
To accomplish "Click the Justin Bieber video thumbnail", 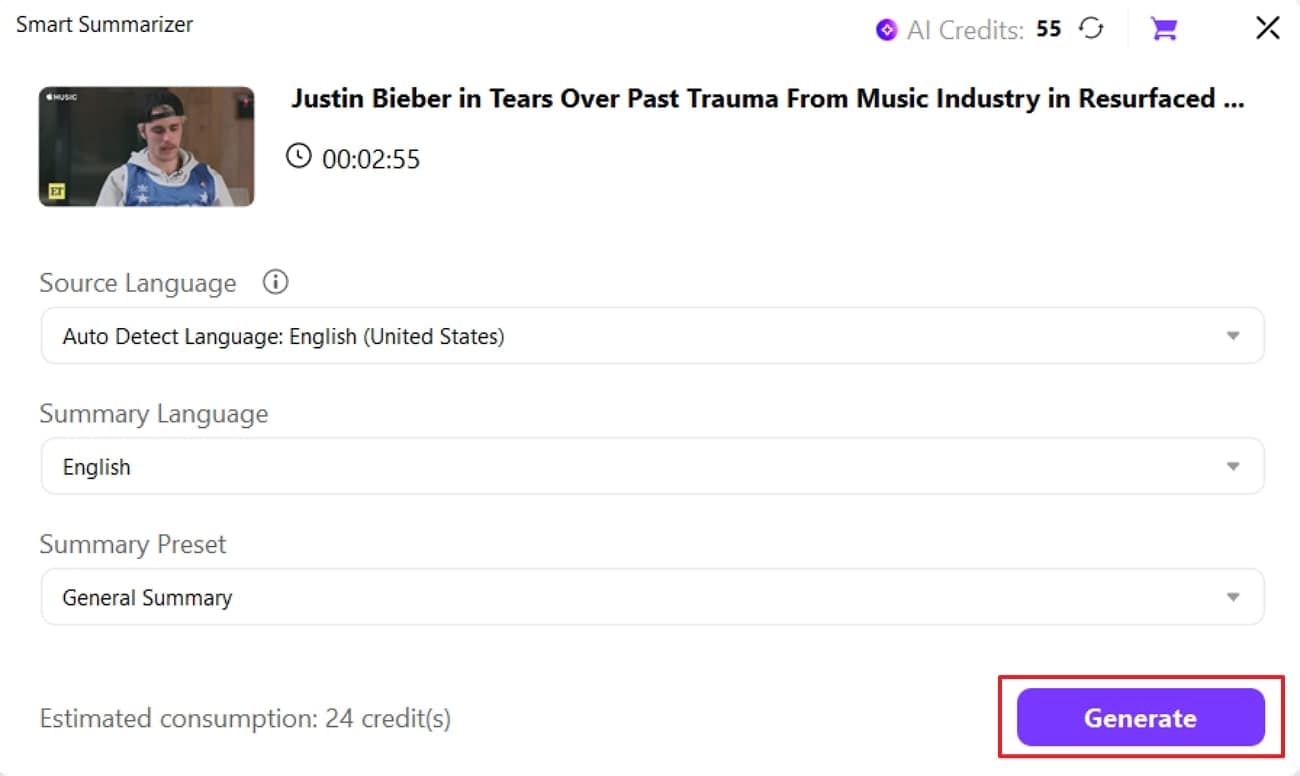I will 146,146.
